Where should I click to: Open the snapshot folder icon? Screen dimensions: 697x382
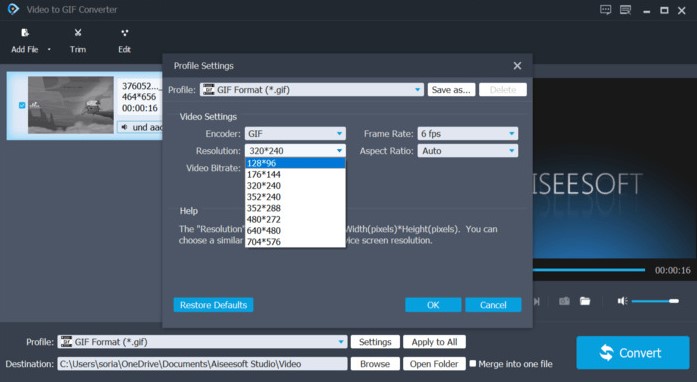pos(585,301)
